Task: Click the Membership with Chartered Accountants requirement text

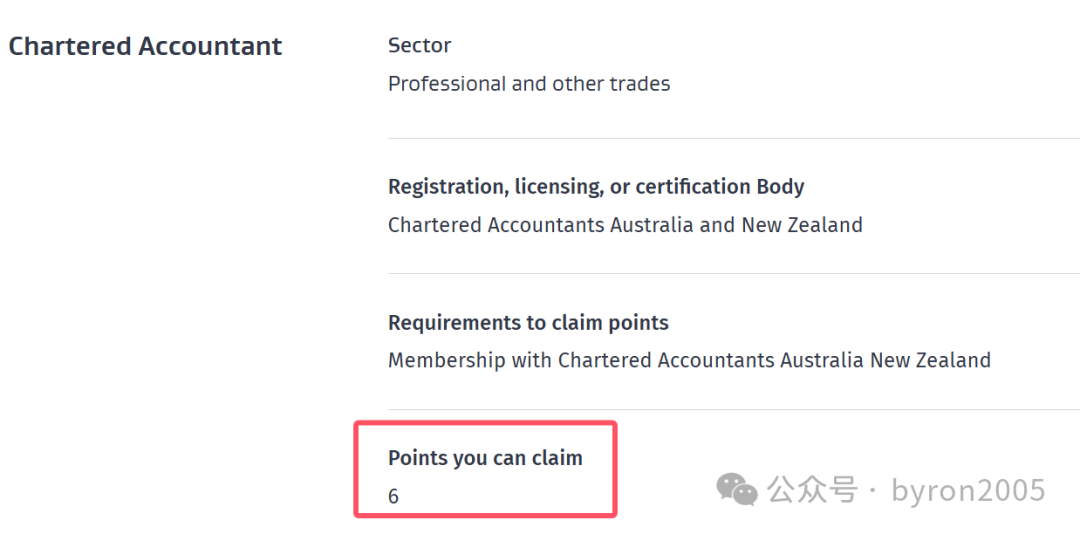Action: [x=689, y=360]
